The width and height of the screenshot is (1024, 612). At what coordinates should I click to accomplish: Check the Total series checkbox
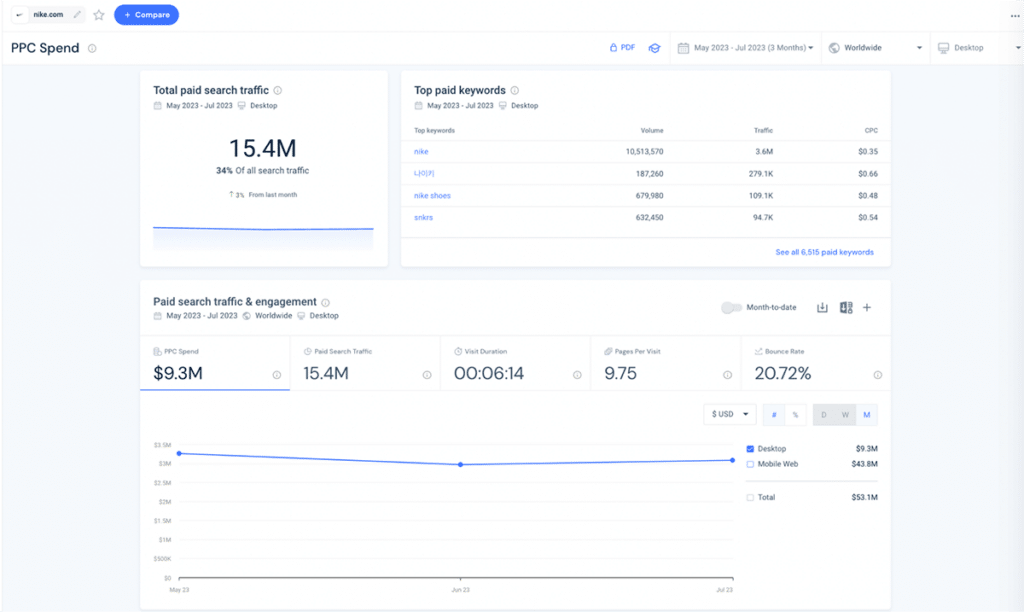click(750, 498)
